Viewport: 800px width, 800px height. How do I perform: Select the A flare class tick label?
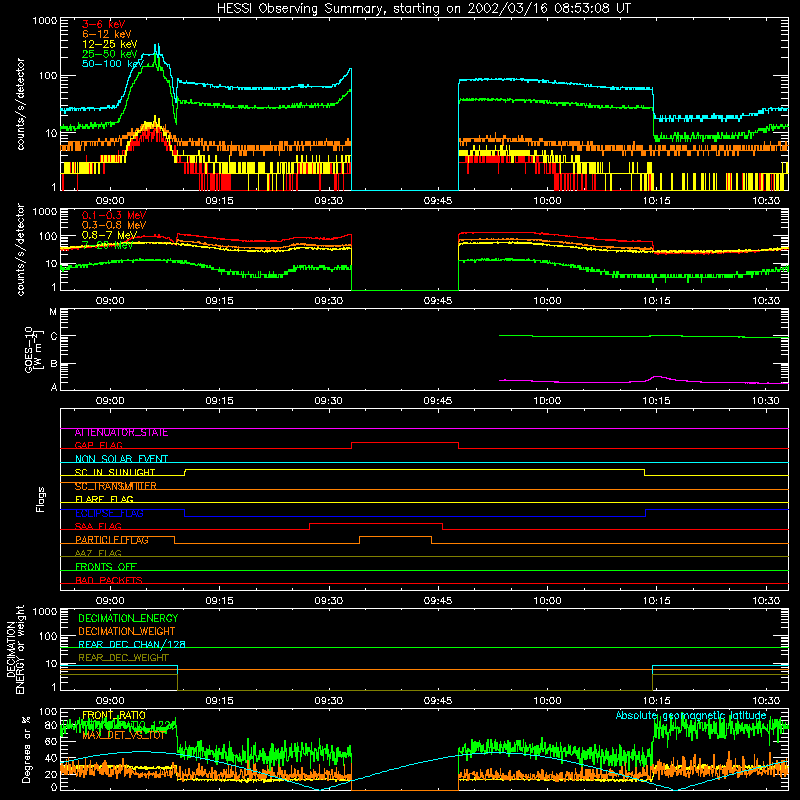[x=54, y=387]
